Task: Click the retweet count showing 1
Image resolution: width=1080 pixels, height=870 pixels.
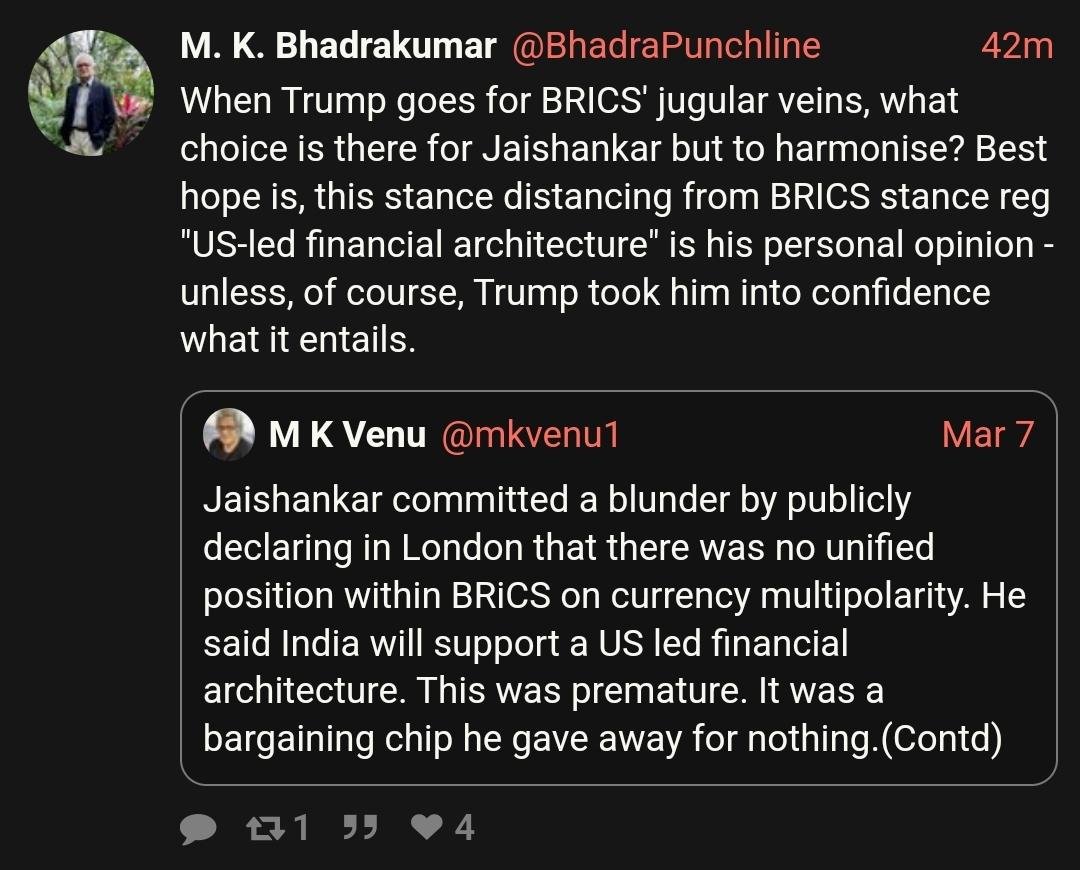Action: (300, 828)
